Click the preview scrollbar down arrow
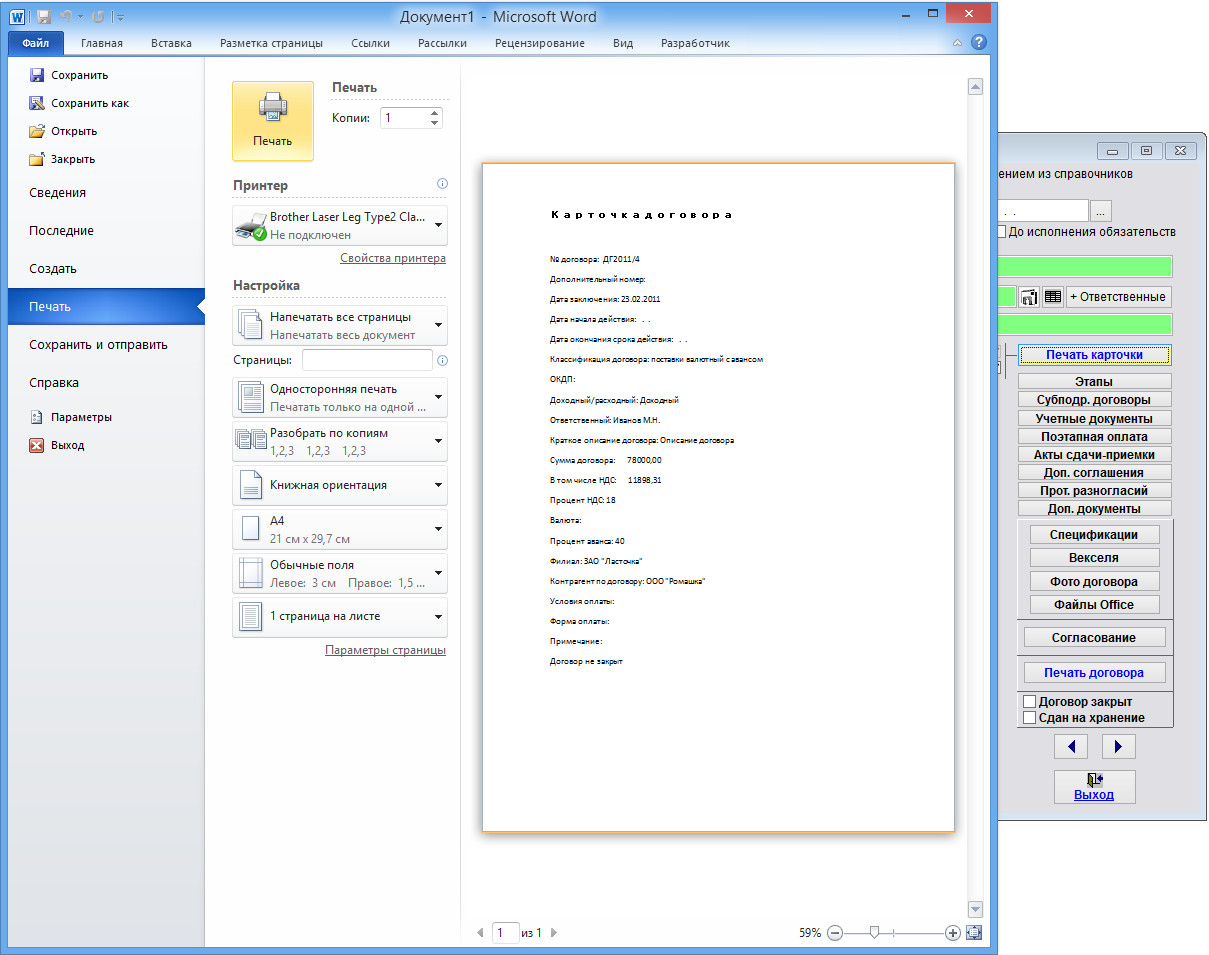The height and width of the screenshot is (955, 1209). point(976,909)
